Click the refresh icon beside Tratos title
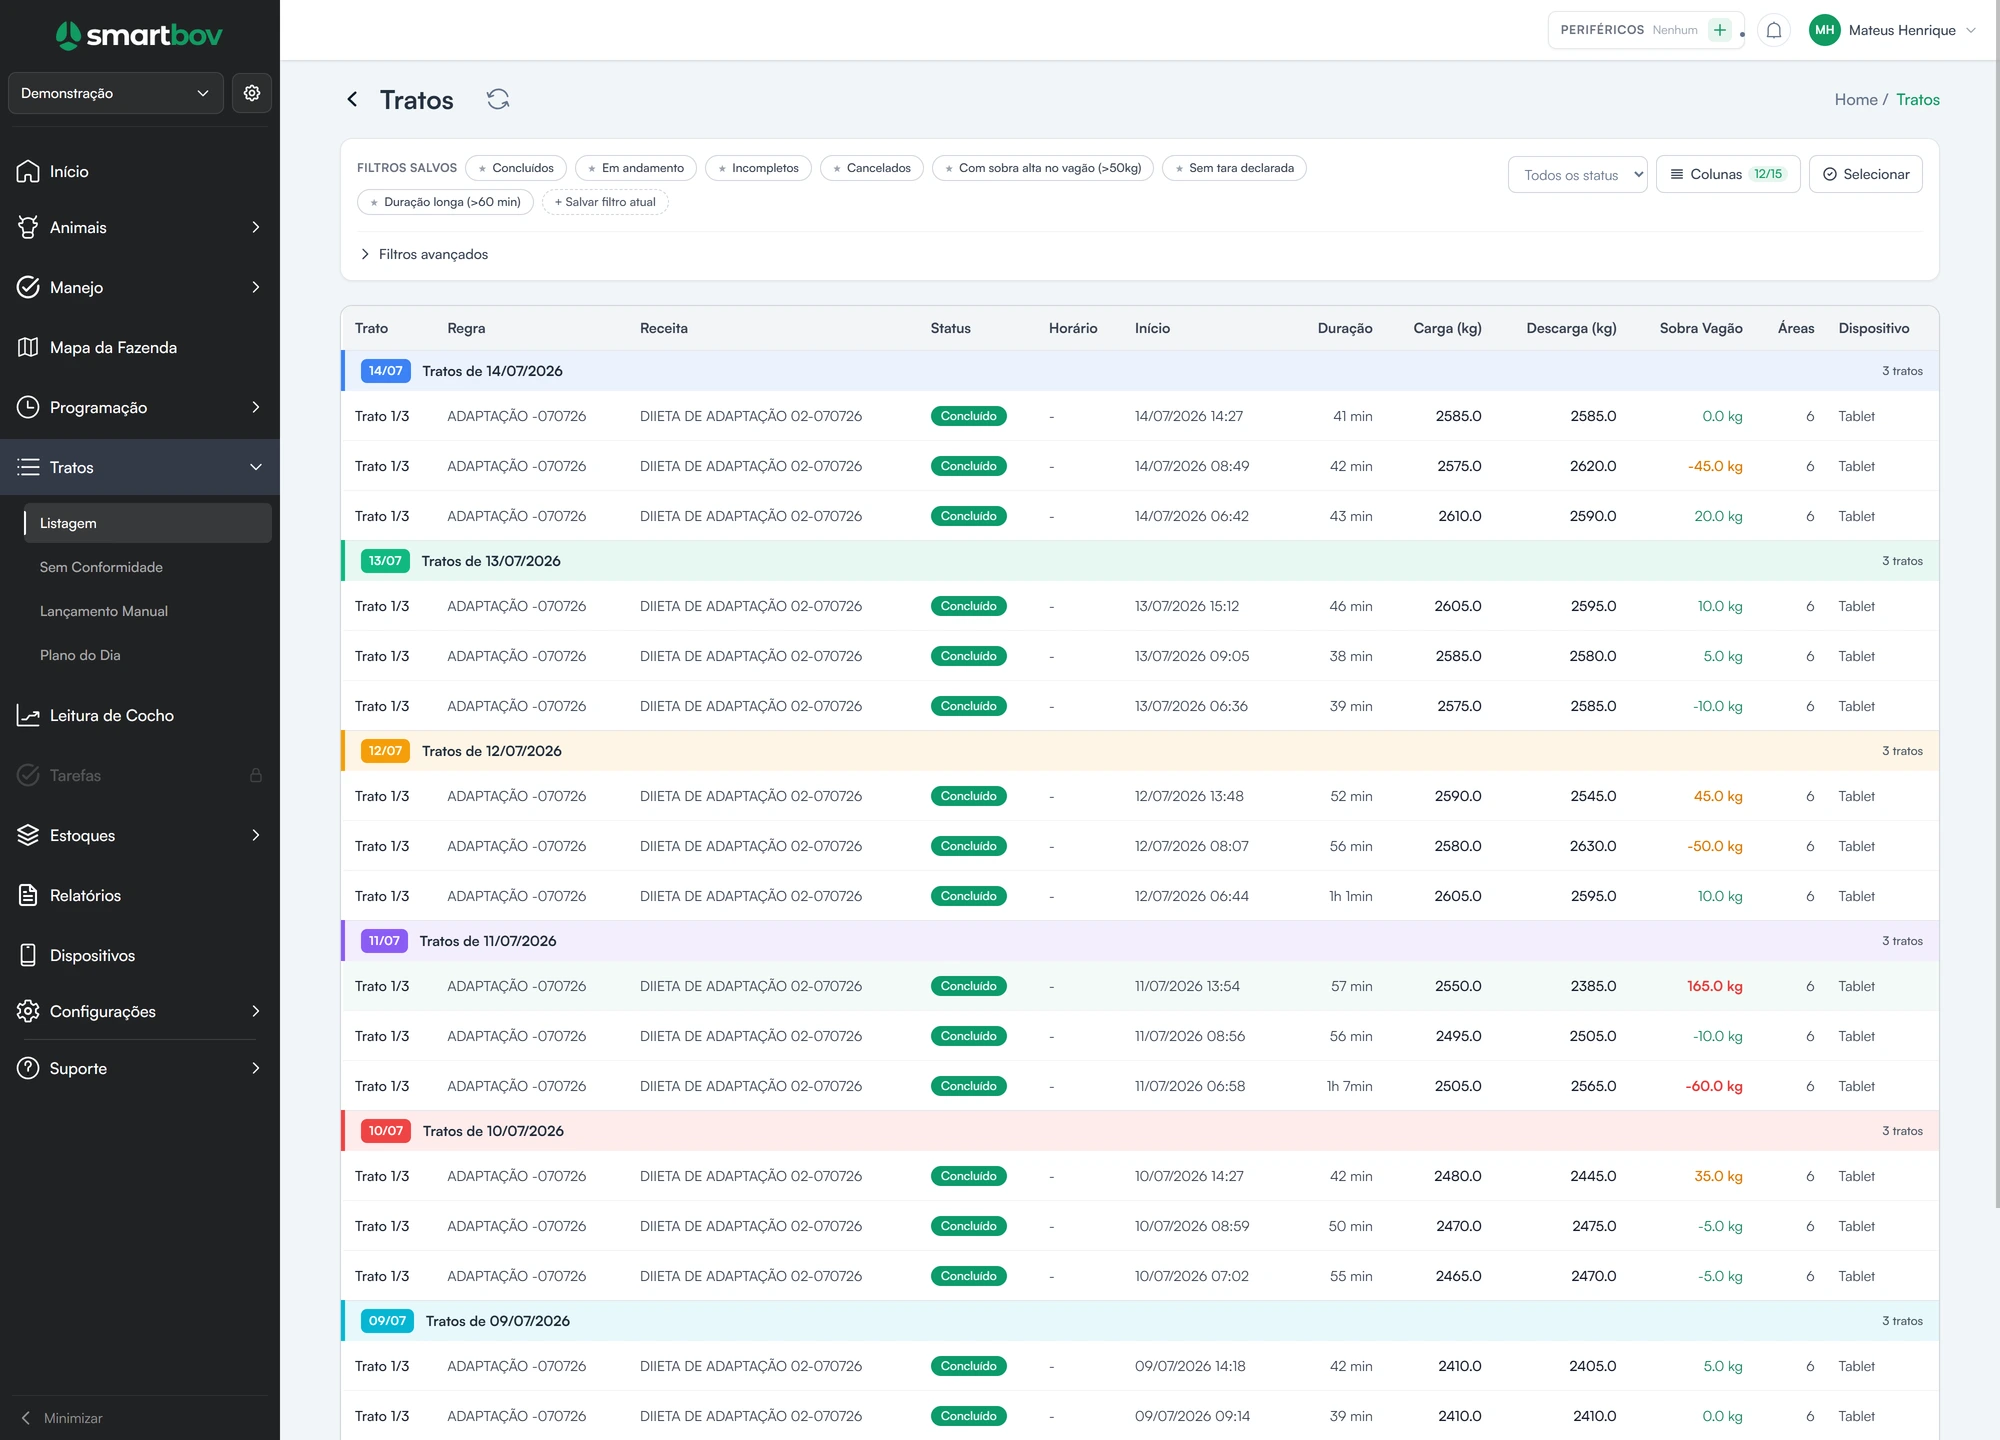Viewport: 2000px width, 1440px height. [x=498, y=99]
